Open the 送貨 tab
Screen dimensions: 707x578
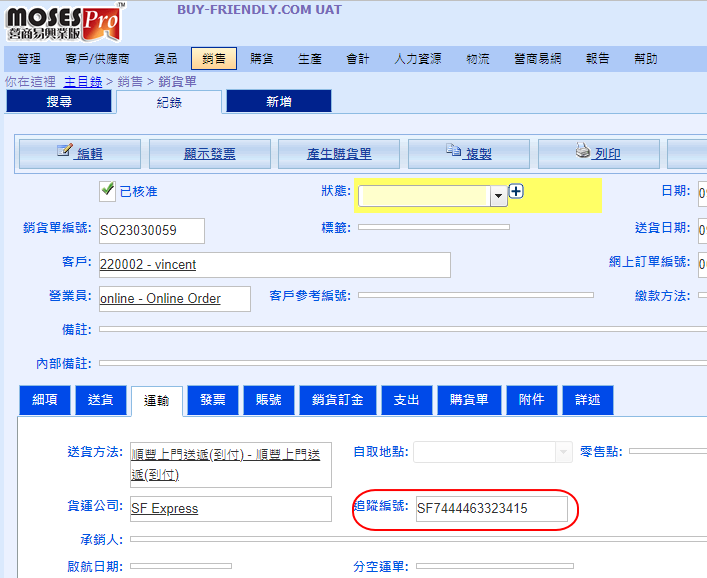point(101,400)
